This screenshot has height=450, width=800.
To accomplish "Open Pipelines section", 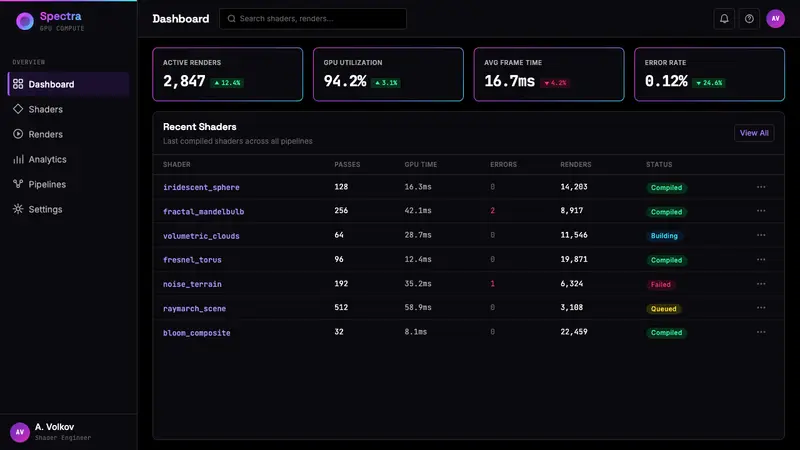I will [68, 184].
